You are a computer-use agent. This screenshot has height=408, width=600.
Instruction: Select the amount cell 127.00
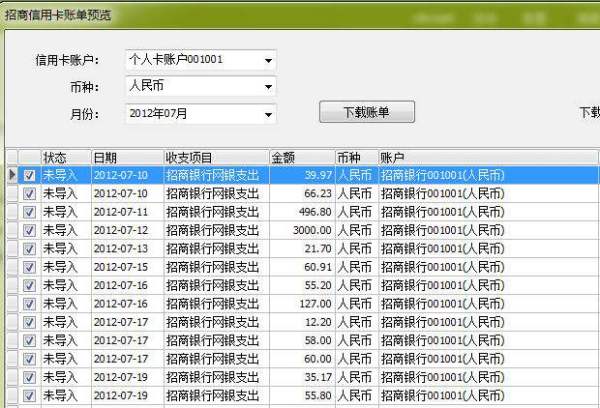click(x=302, y=304)
